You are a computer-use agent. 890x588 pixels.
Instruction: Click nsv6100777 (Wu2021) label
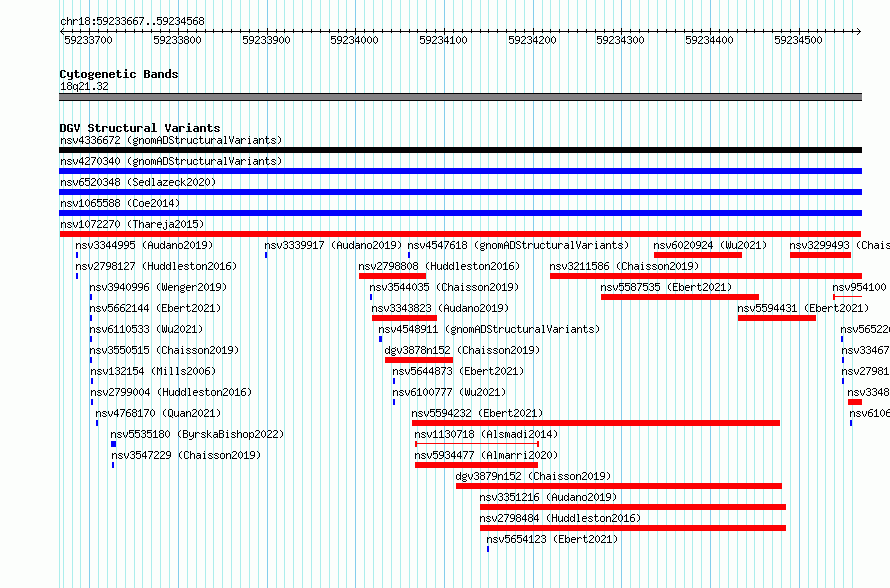pyautogui.click(x=449, y=392)
